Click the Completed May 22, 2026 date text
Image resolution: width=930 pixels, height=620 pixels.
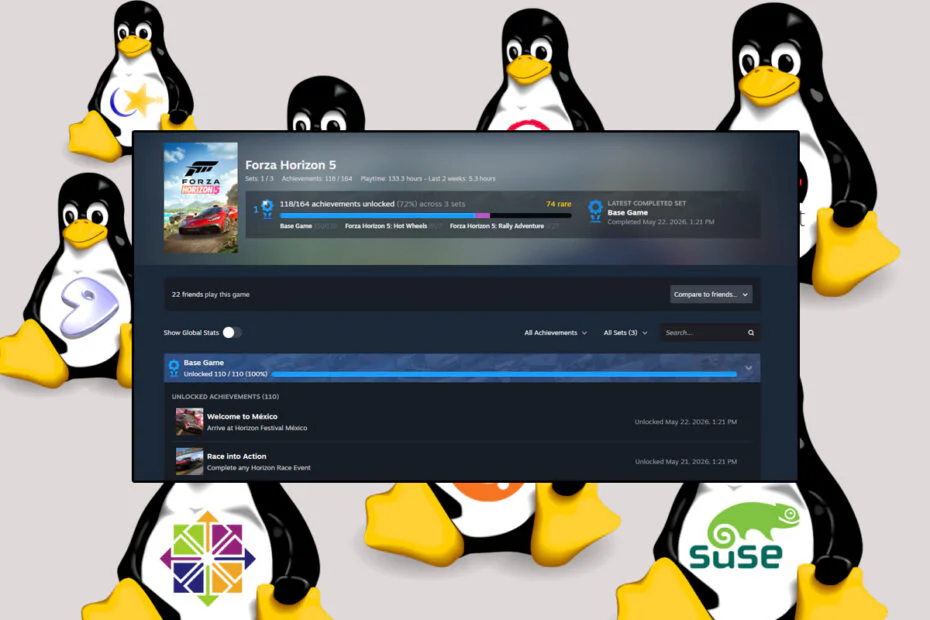point(661,222)
